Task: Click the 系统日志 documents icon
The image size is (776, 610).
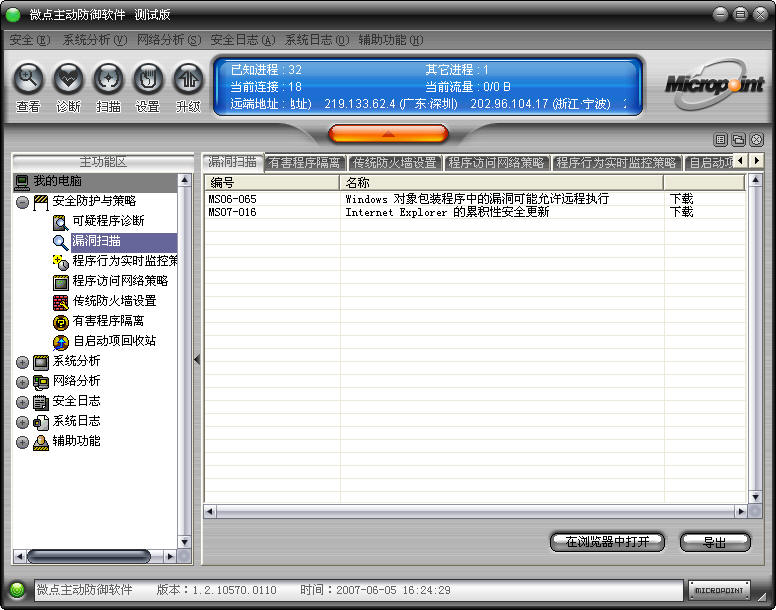Action: click(41, 422)
